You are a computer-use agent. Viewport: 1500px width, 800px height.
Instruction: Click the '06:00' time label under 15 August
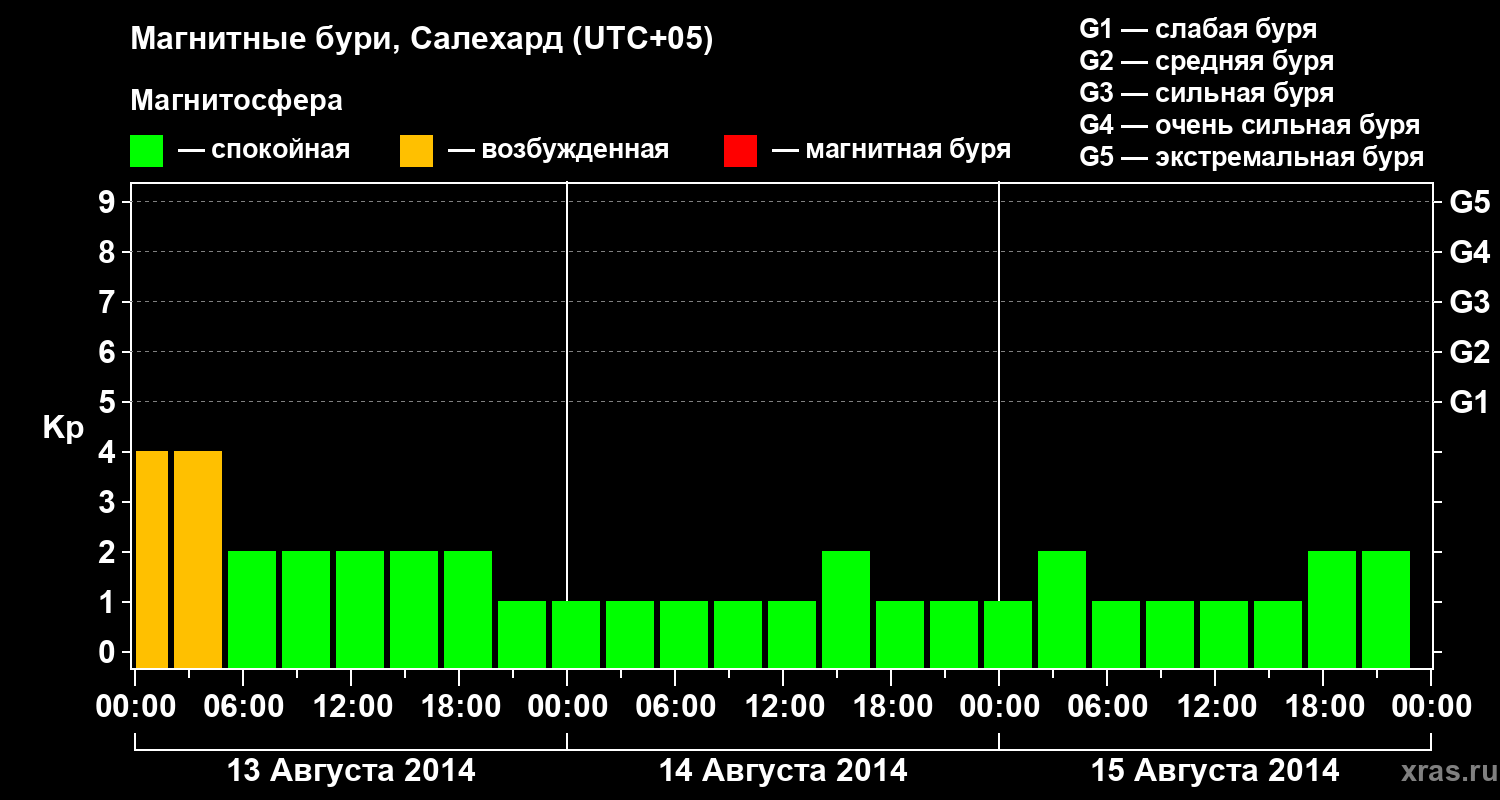tap(1107, 707)
